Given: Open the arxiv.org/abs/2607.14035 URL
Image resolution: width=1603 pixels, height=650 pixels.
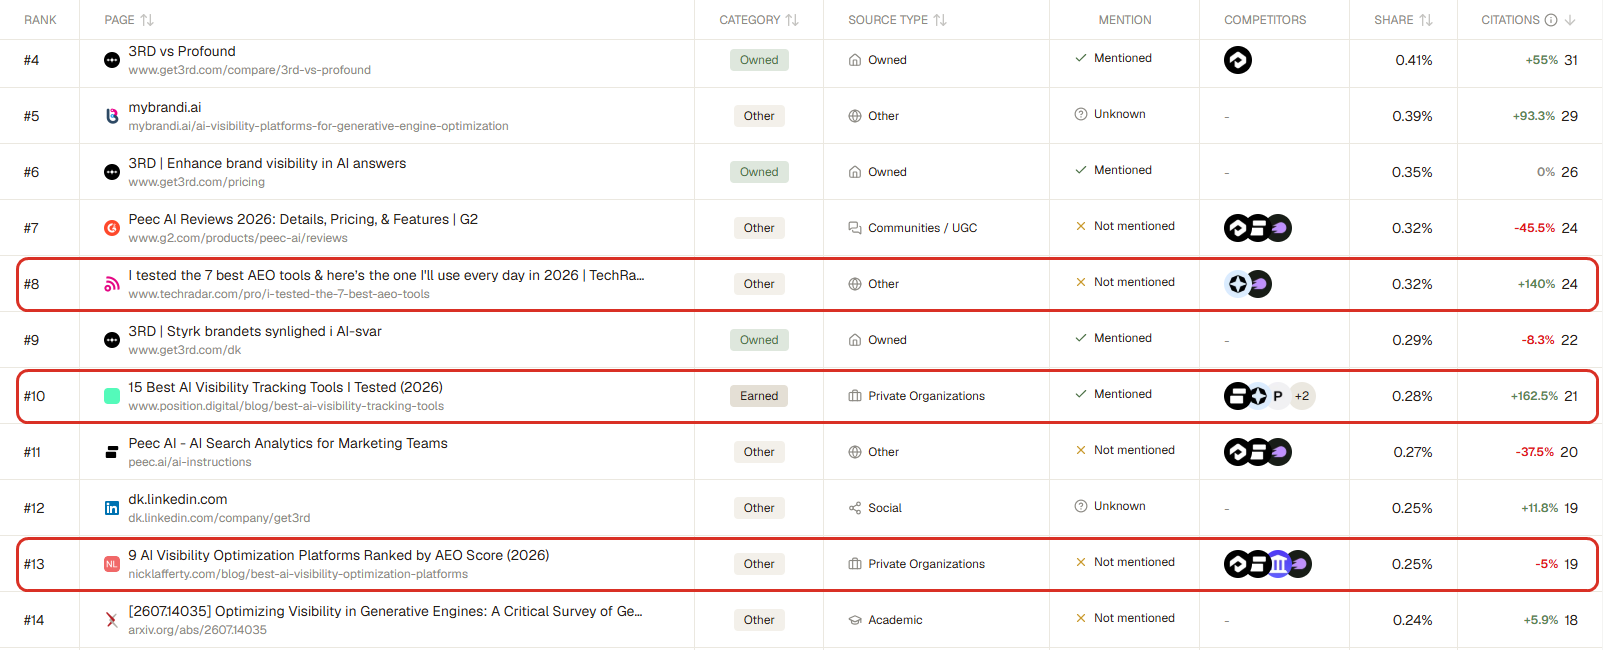Looking at the screenshot, I should tap(198, 630).
